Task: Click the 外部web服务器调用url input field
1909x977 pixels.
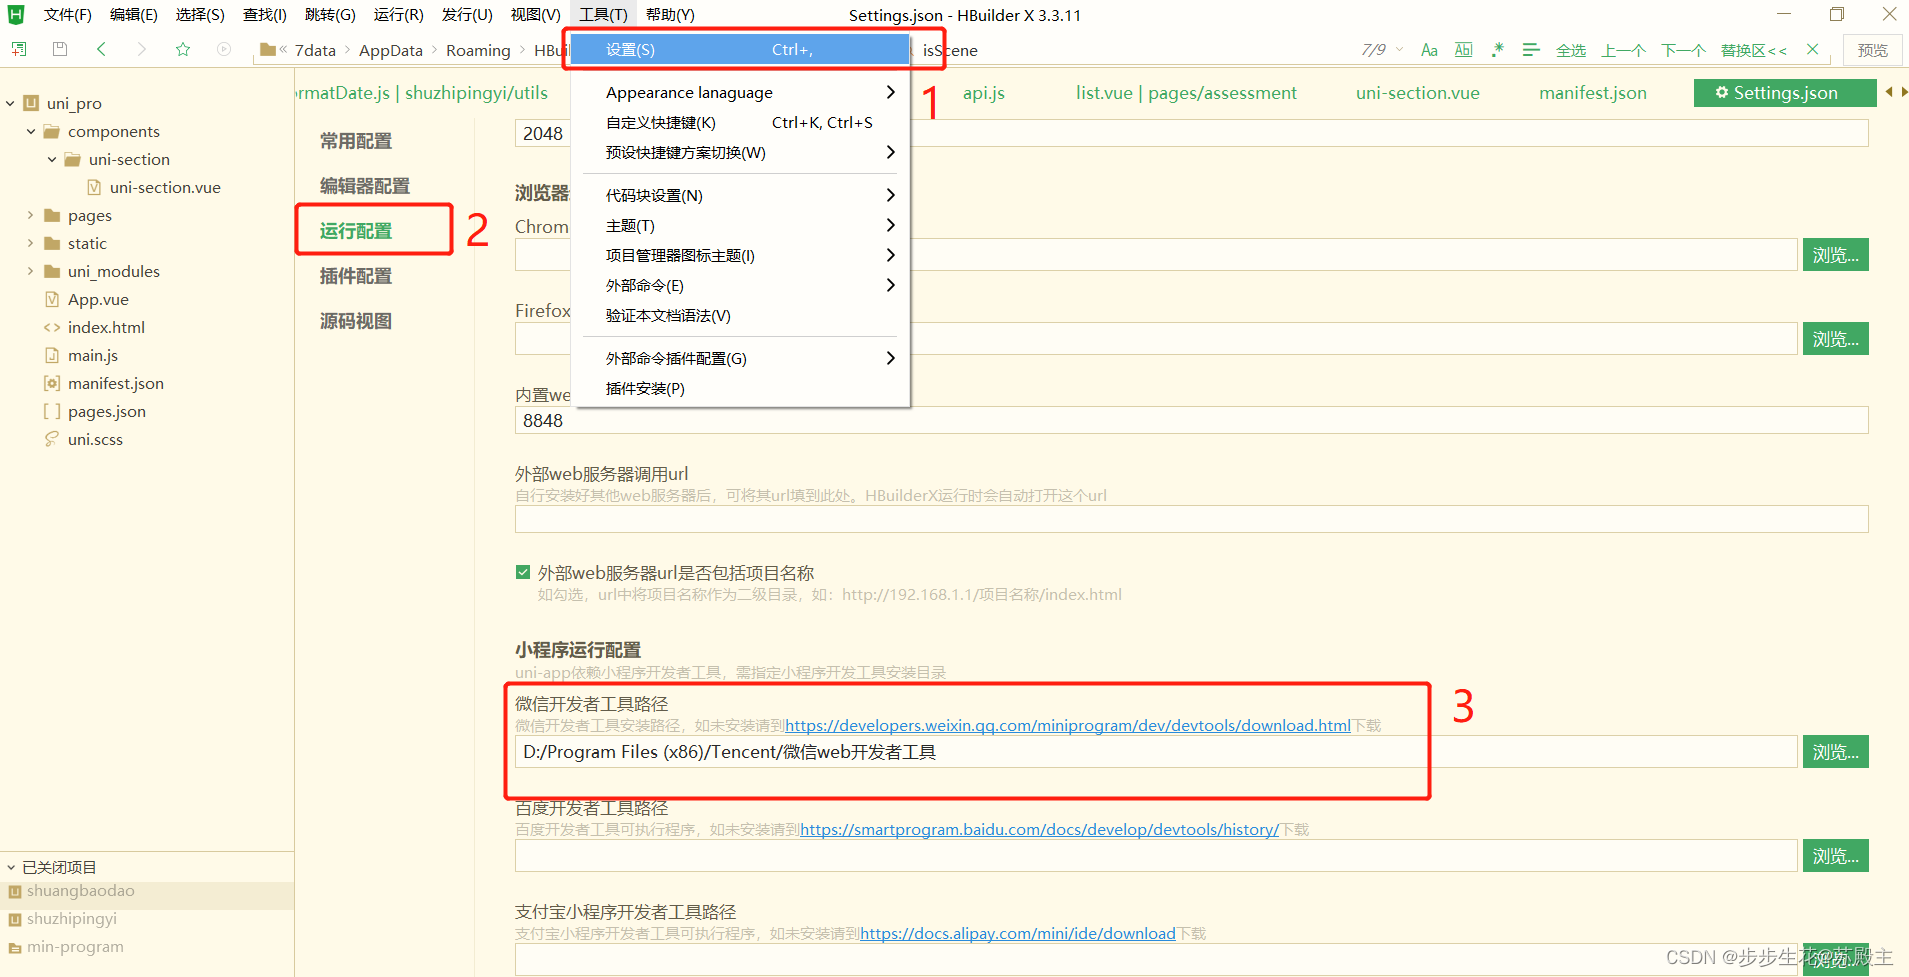Action: 1191,519
